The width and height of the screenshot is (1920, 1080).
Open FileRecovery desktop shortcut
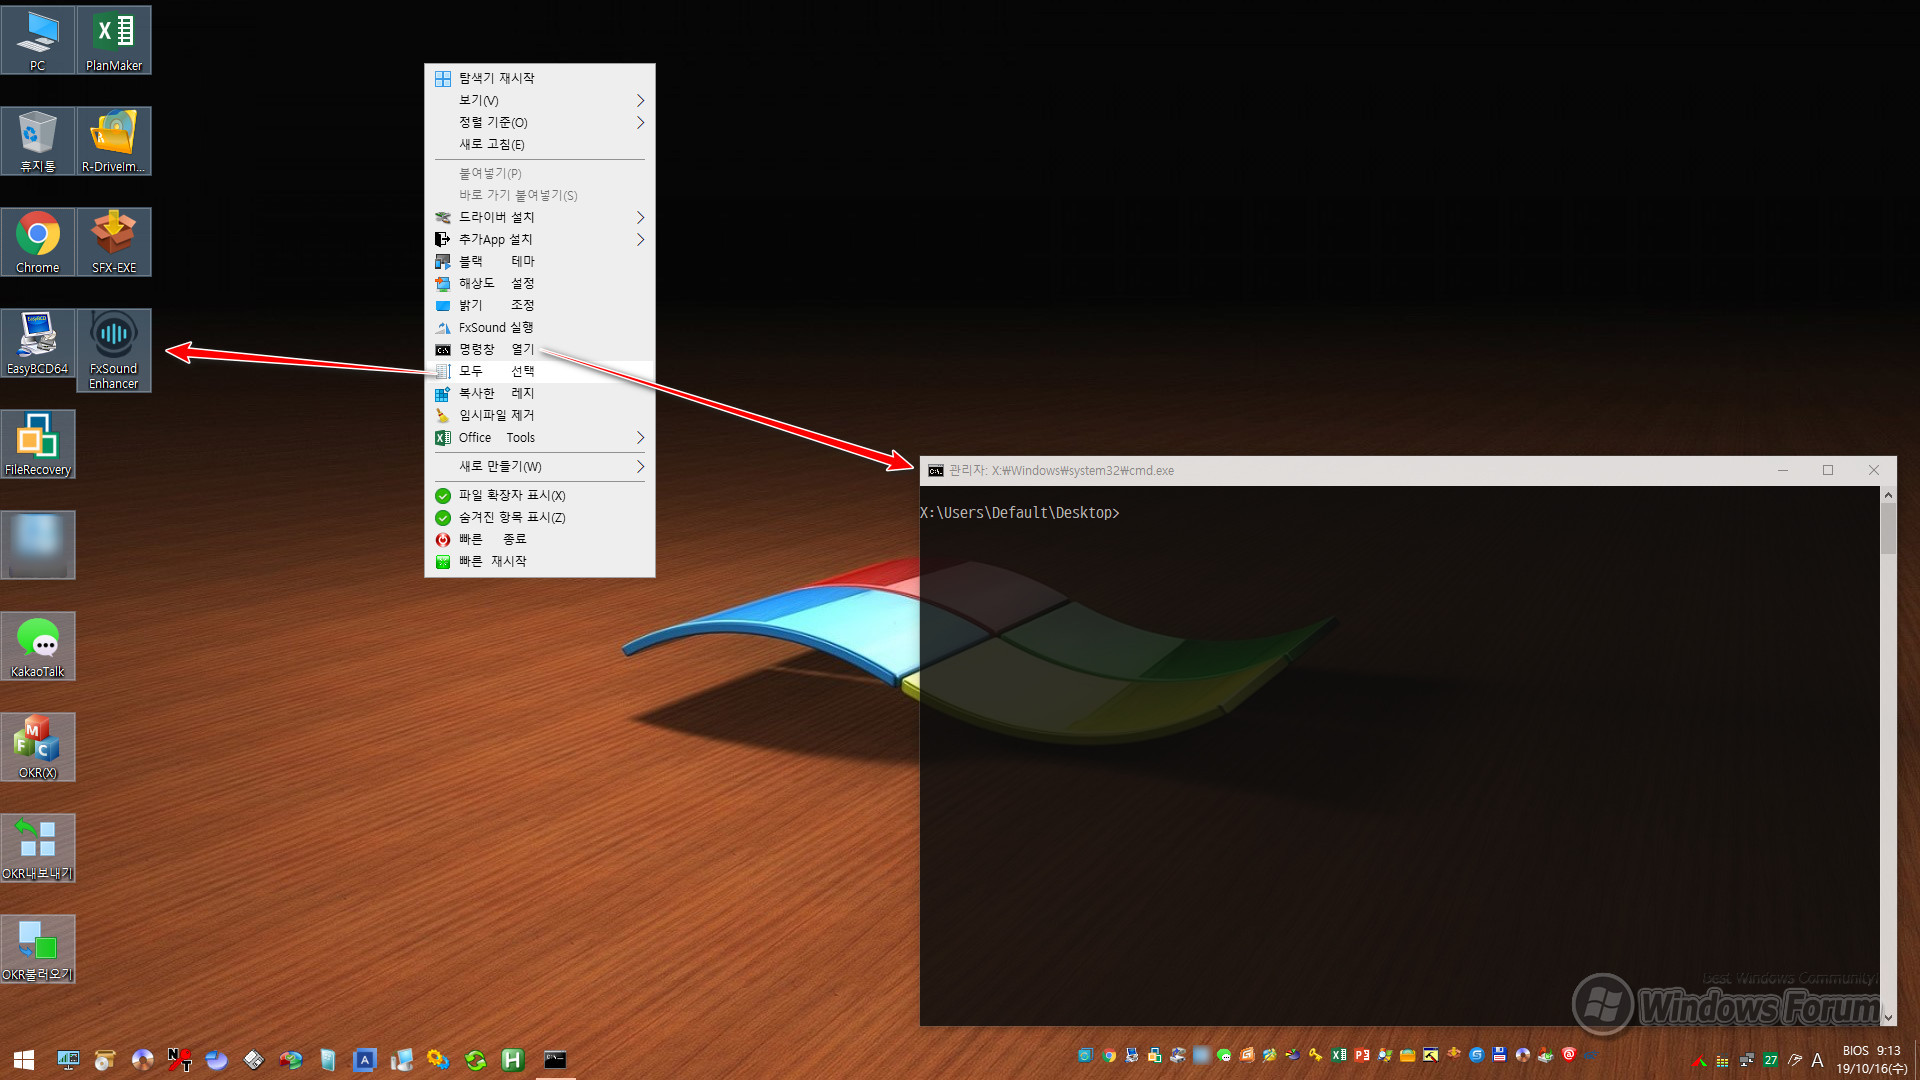pos(38,444)
